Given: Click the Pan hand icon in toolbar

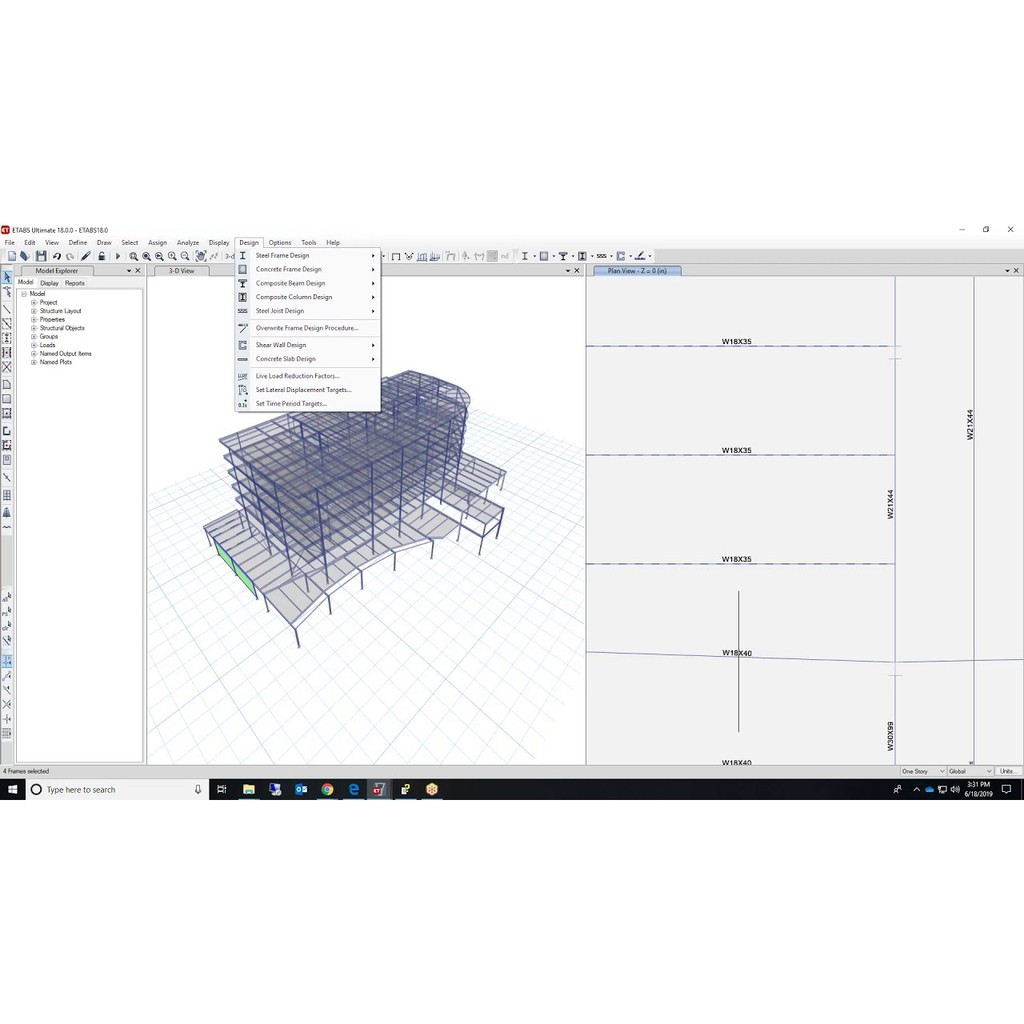Looking at the screenshot, I should point(201,256).
